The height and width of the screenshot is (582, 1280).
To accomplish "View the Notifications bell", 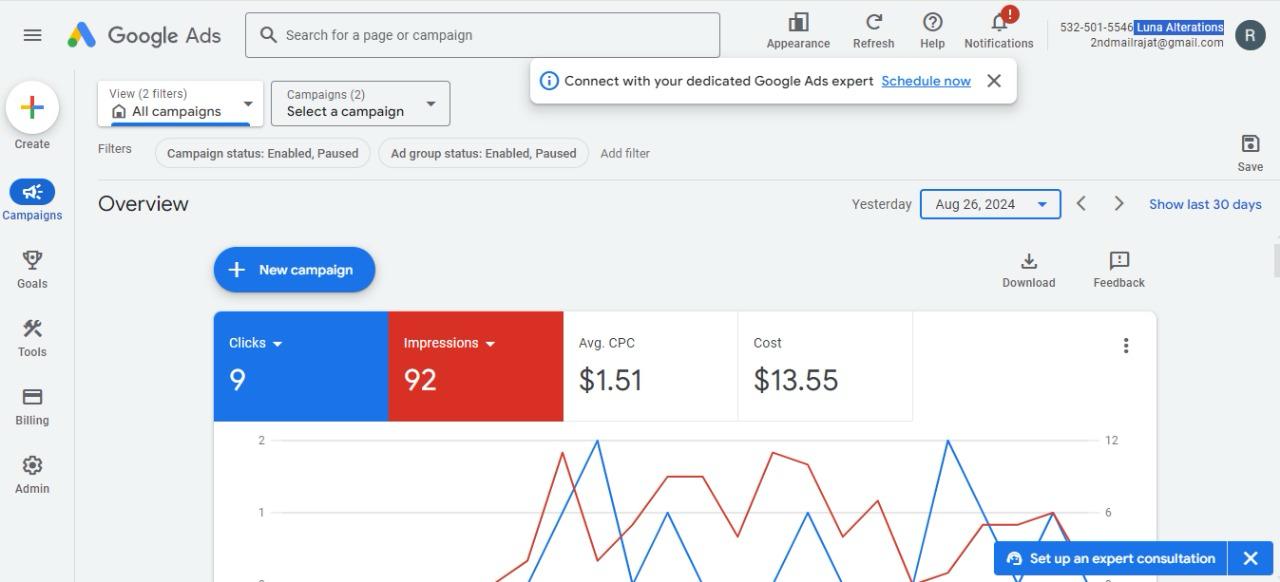I will pyautogui.click(x=998, y=24).
